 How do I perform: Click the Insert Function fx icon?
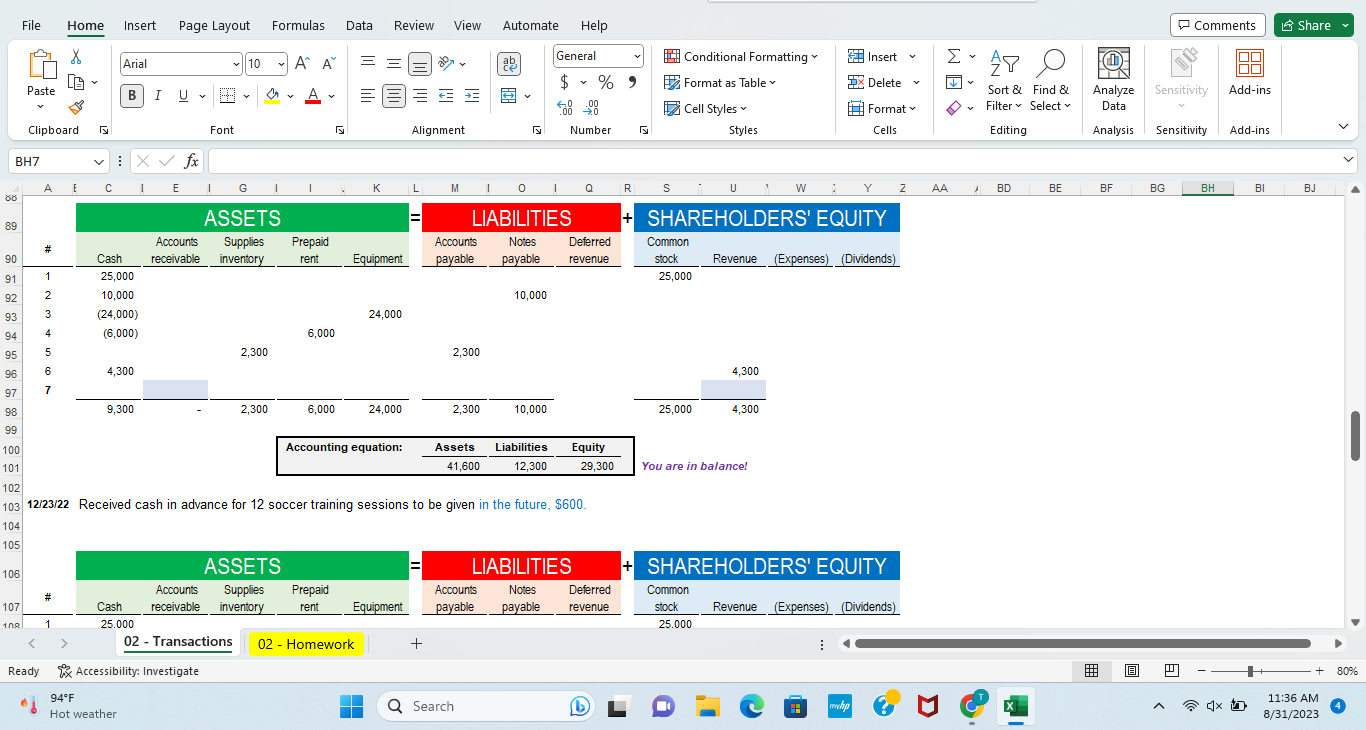pos(192,161)
